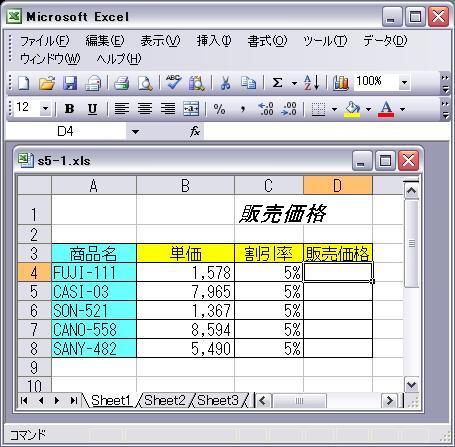This screenshot has height=447, width=455.
Task: Toggle Underline formatting
Action: 92,109
